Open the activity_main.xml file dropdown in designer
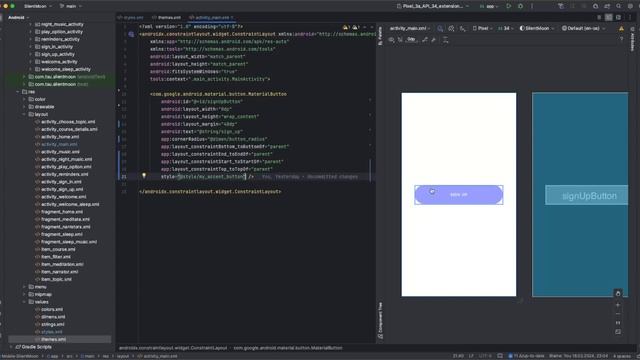The height and width of the screenshot is (360, 640). coord(409,29)
